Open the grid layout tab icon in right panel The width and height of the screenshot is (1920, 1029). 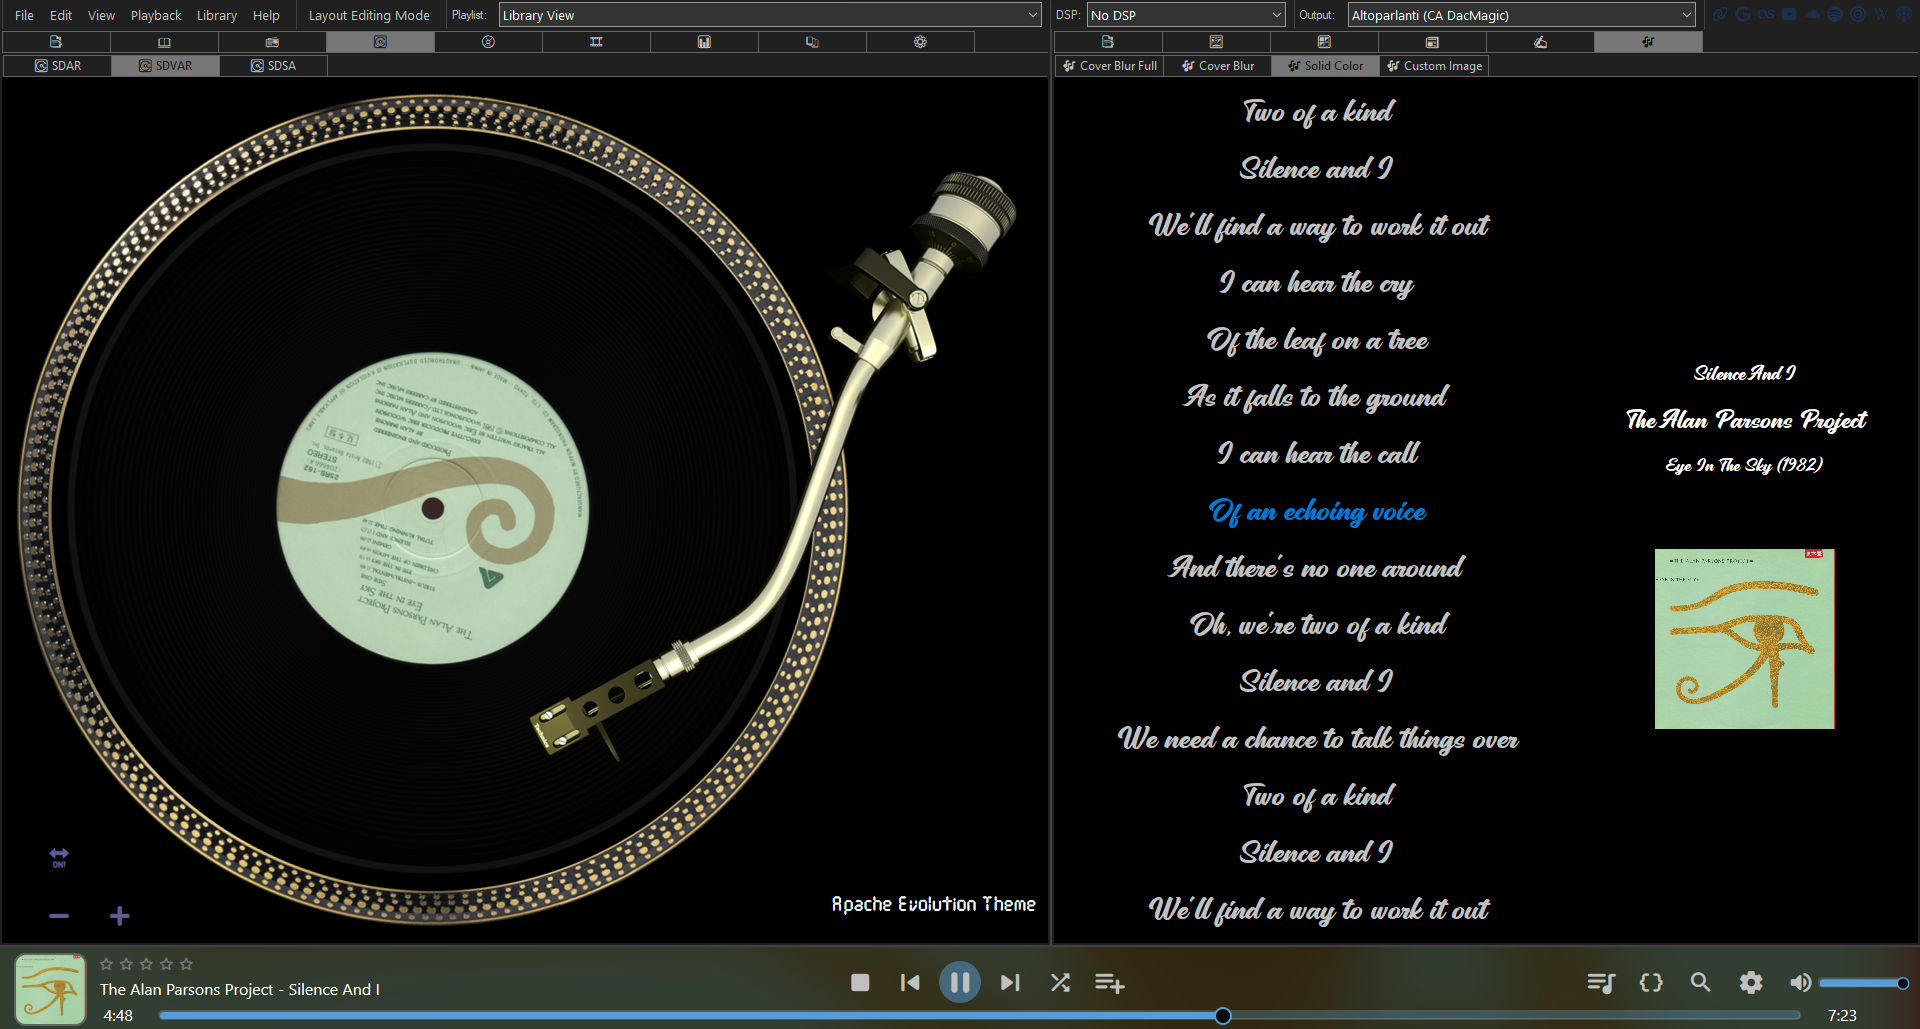1324,42
